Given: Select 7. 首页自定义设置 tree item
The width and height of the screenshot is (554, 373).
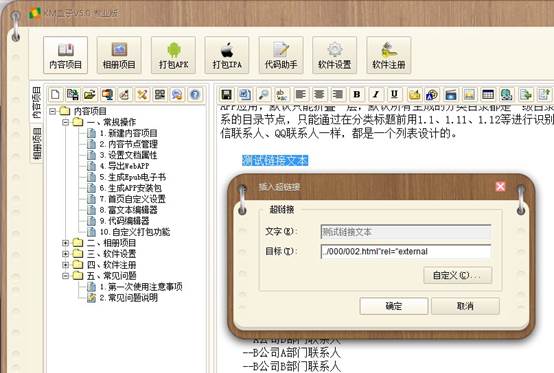Looking at the screenshot, I should pyautogui.click(x=132, y=199).
